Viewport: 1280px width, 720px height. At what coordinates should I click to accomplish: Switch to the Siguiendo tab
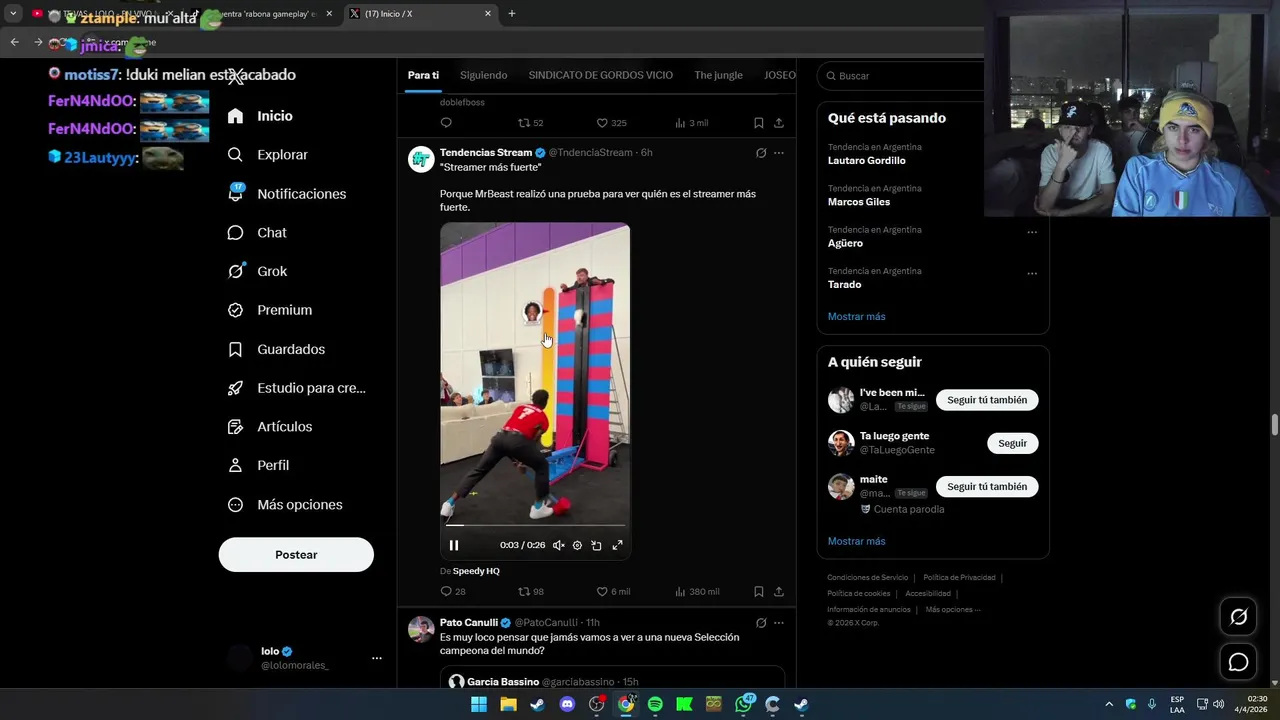(484, 75)
